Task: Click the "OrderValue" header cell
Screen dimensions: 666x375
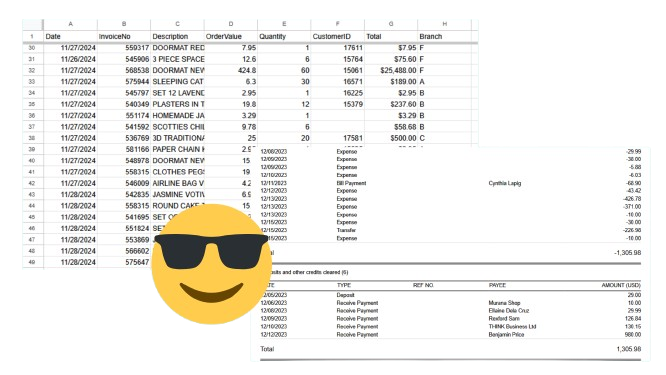Action: tap(231, 37)
